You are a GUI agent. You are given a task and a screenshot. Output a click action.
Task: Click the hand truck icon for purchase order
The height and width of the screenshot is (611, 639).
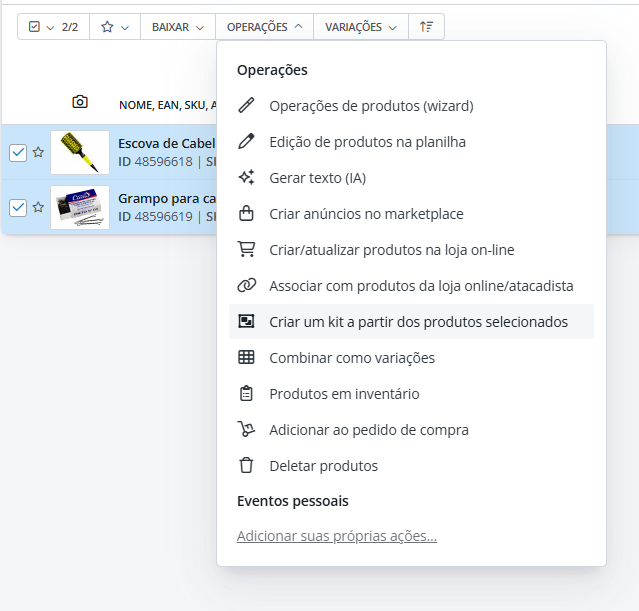[246, 430]
